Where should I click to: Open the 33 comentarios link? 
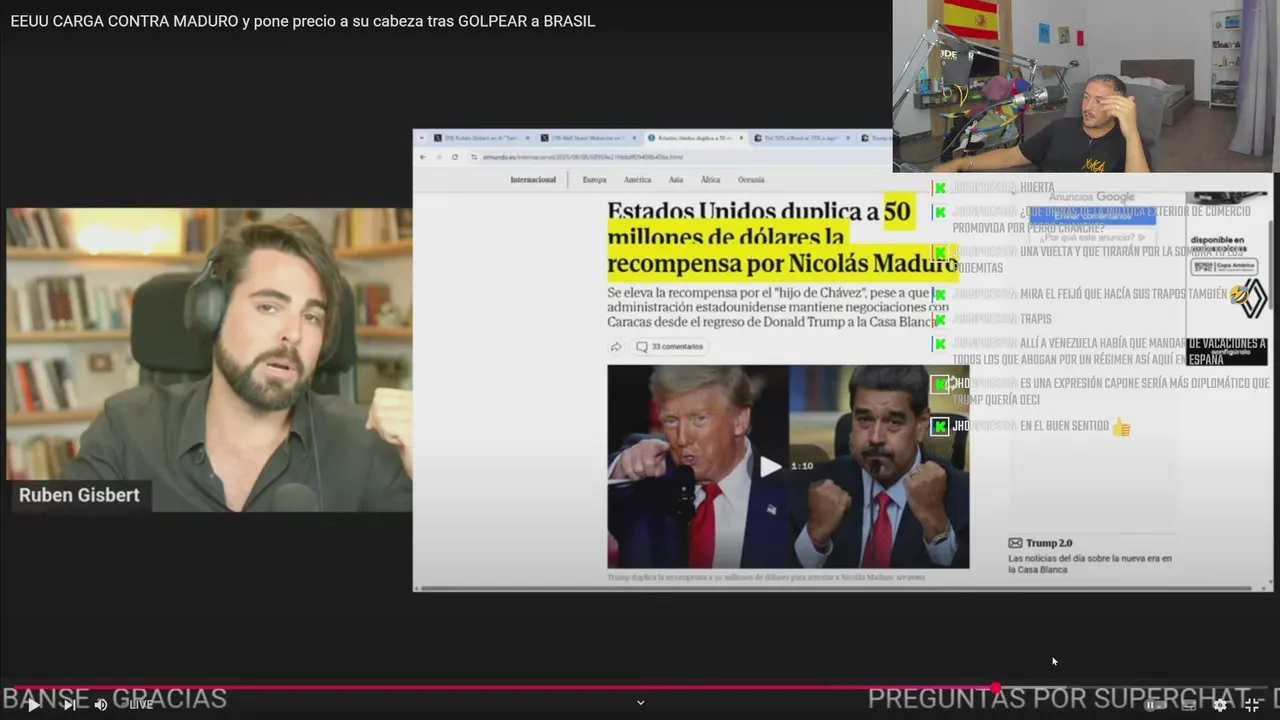click(670, 347)
